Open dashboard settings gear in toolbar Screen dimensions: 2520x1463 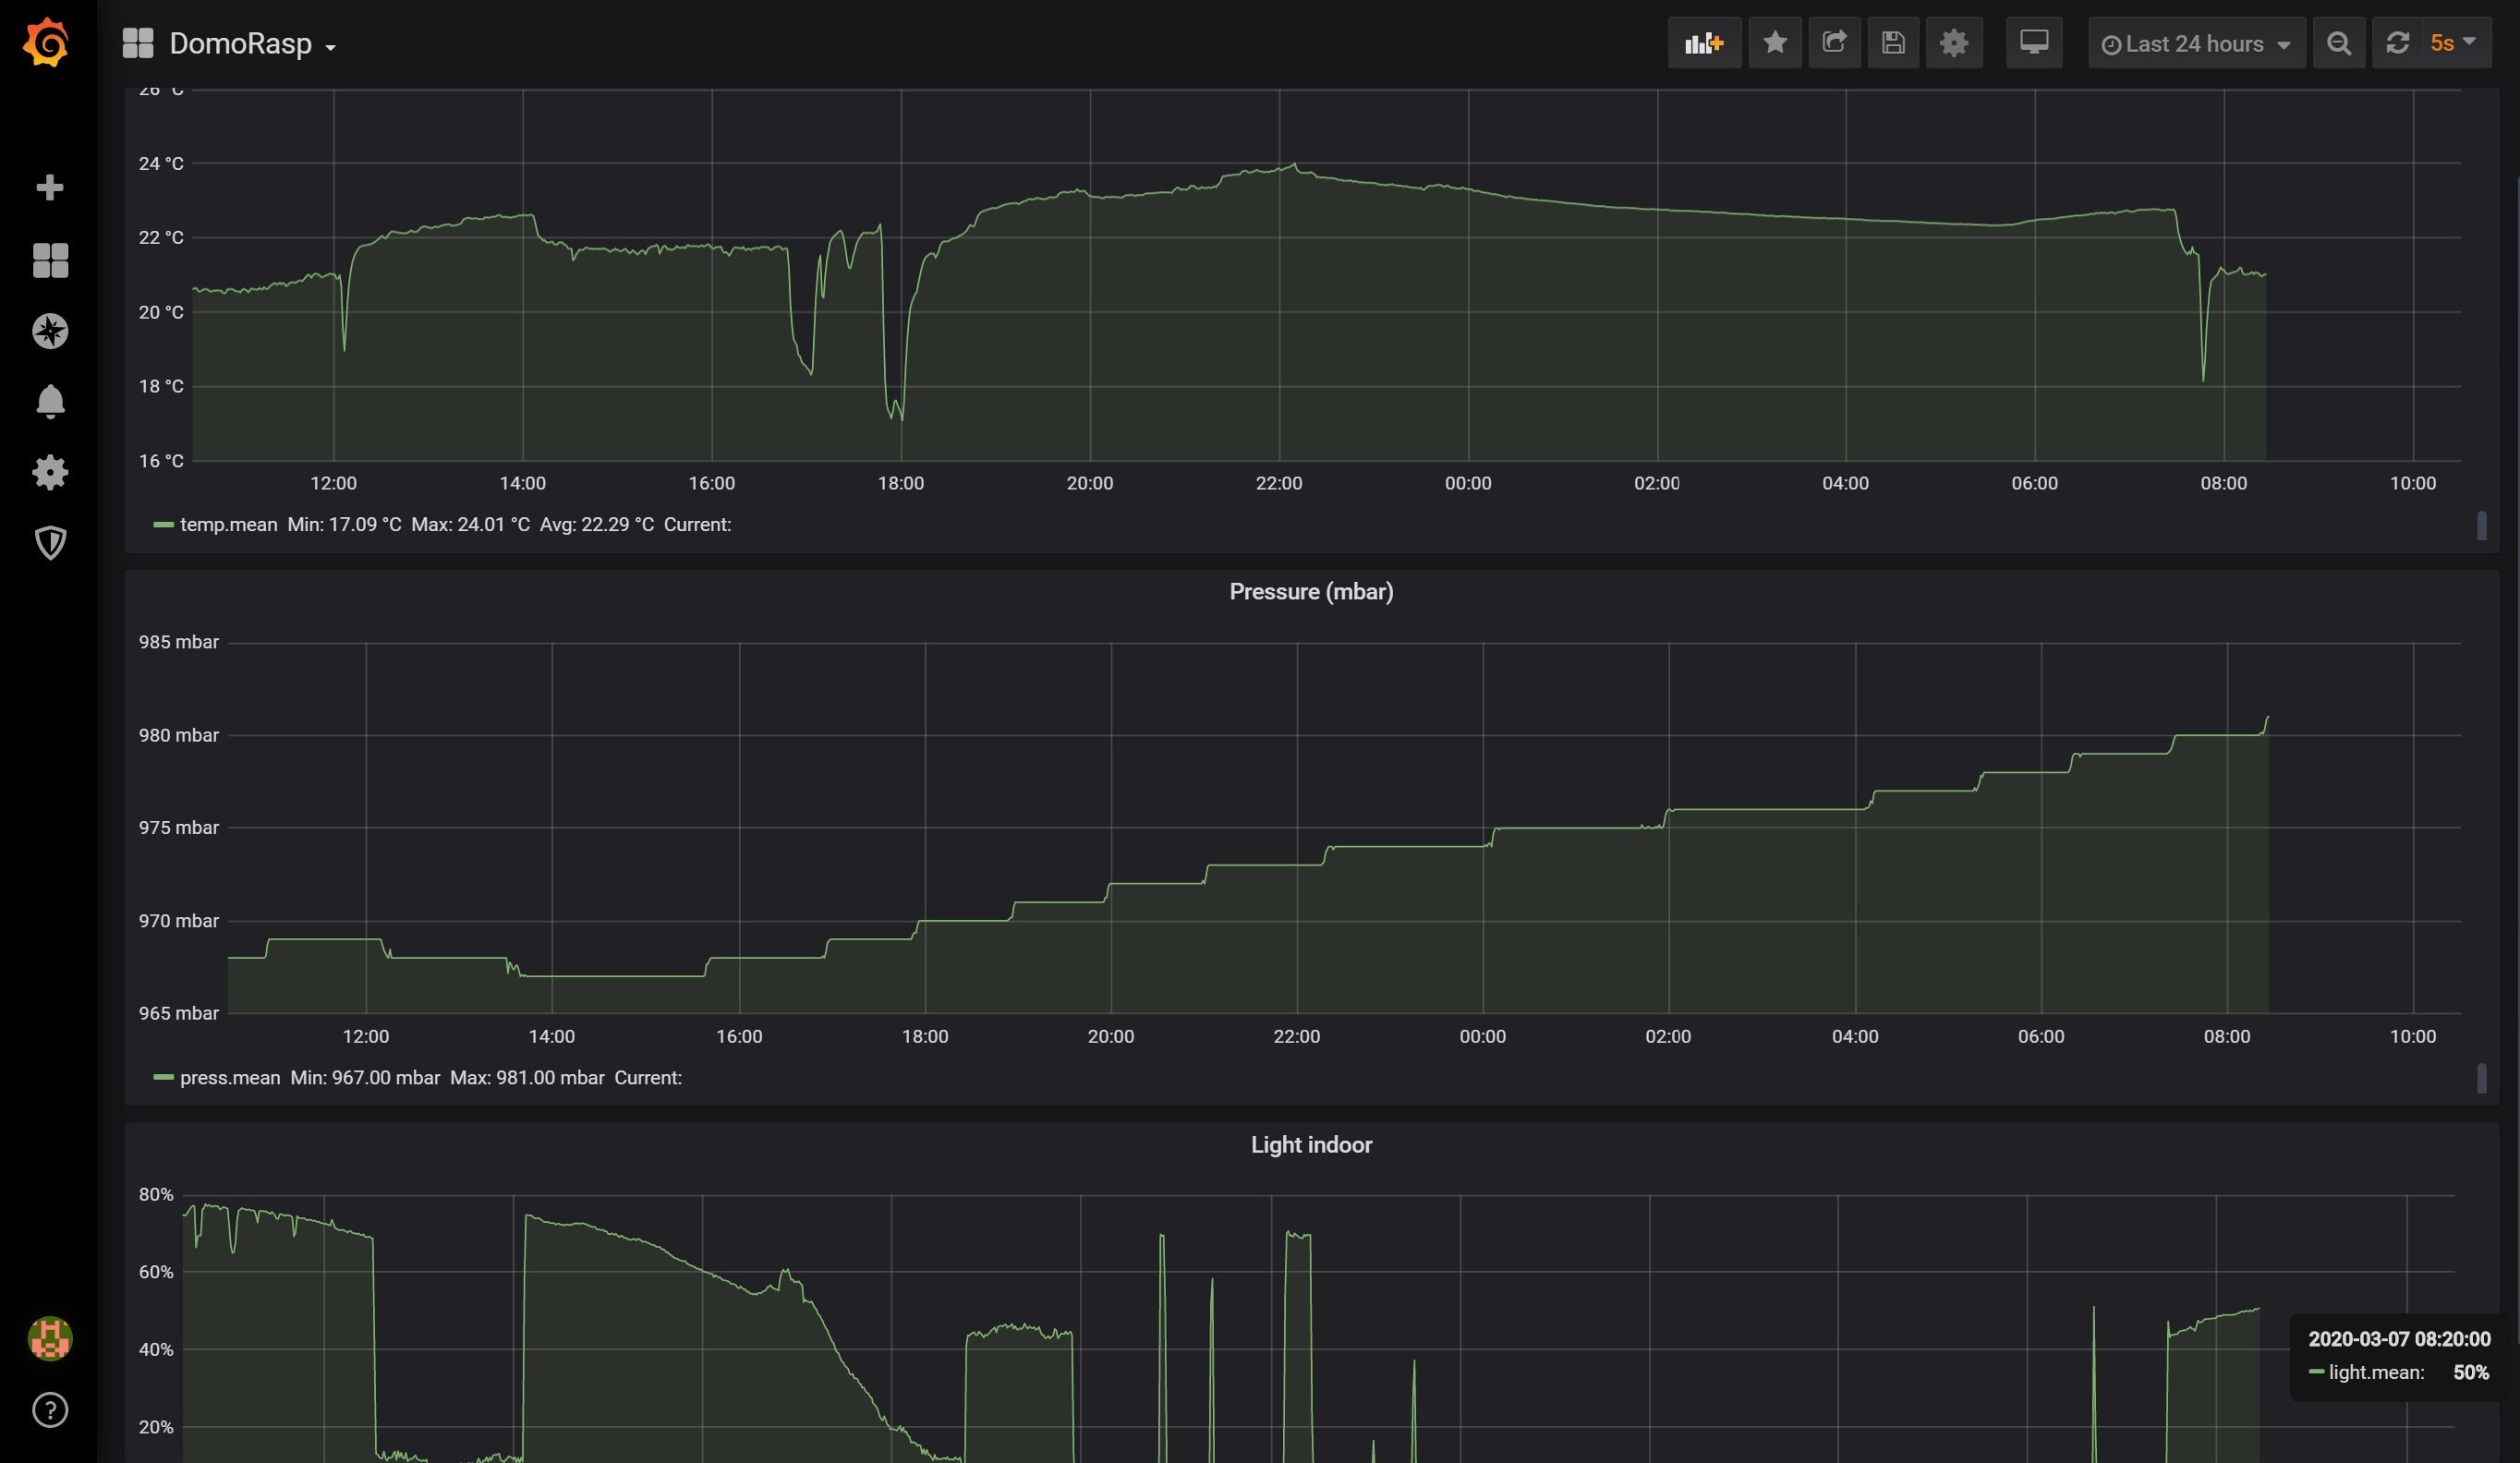1953,43
